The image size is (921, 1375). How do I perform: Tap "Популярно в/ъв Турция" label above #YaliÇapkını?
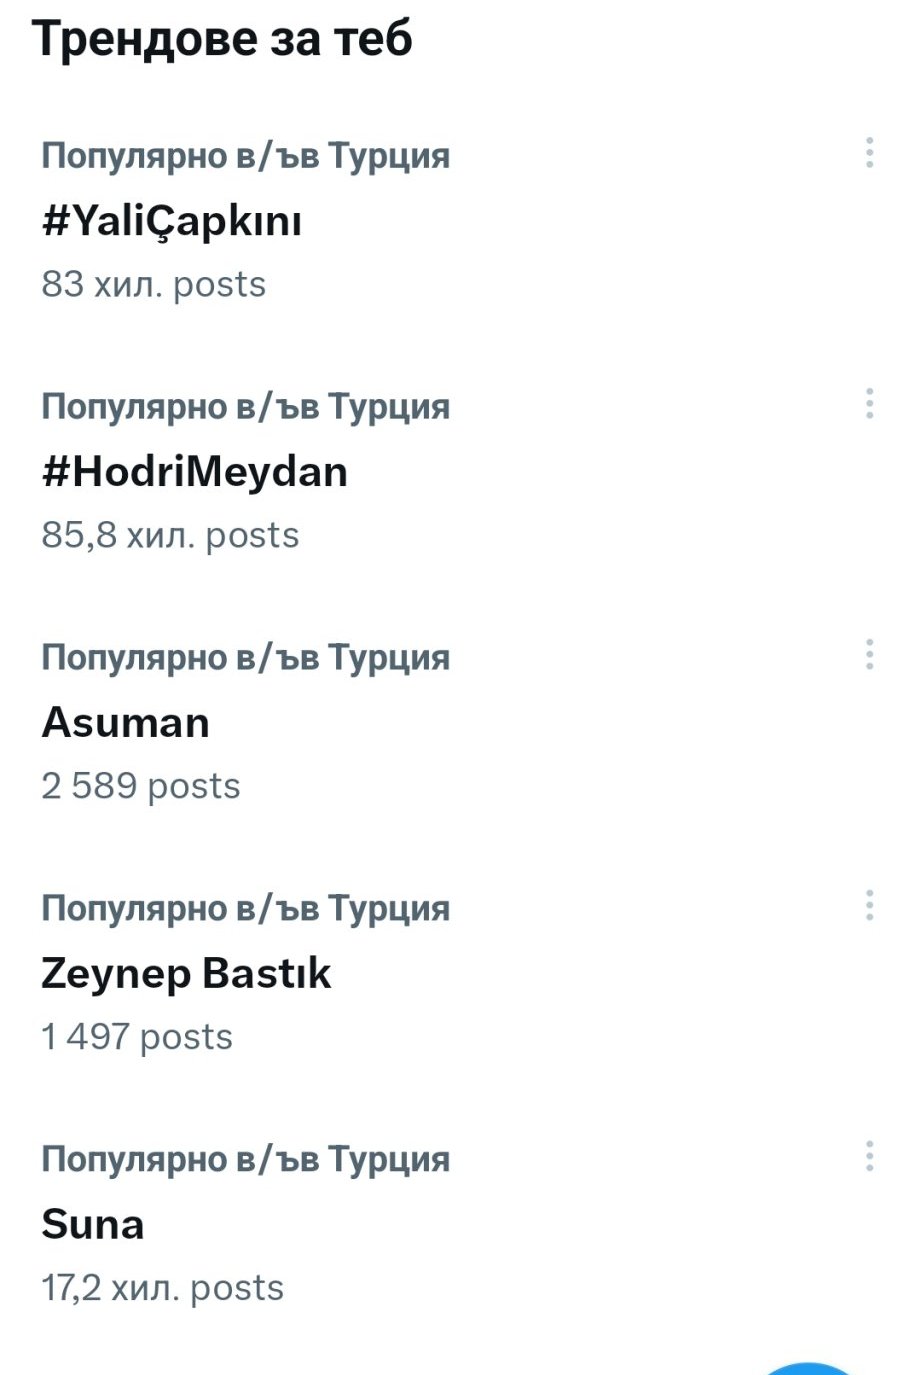coord(245,156)
